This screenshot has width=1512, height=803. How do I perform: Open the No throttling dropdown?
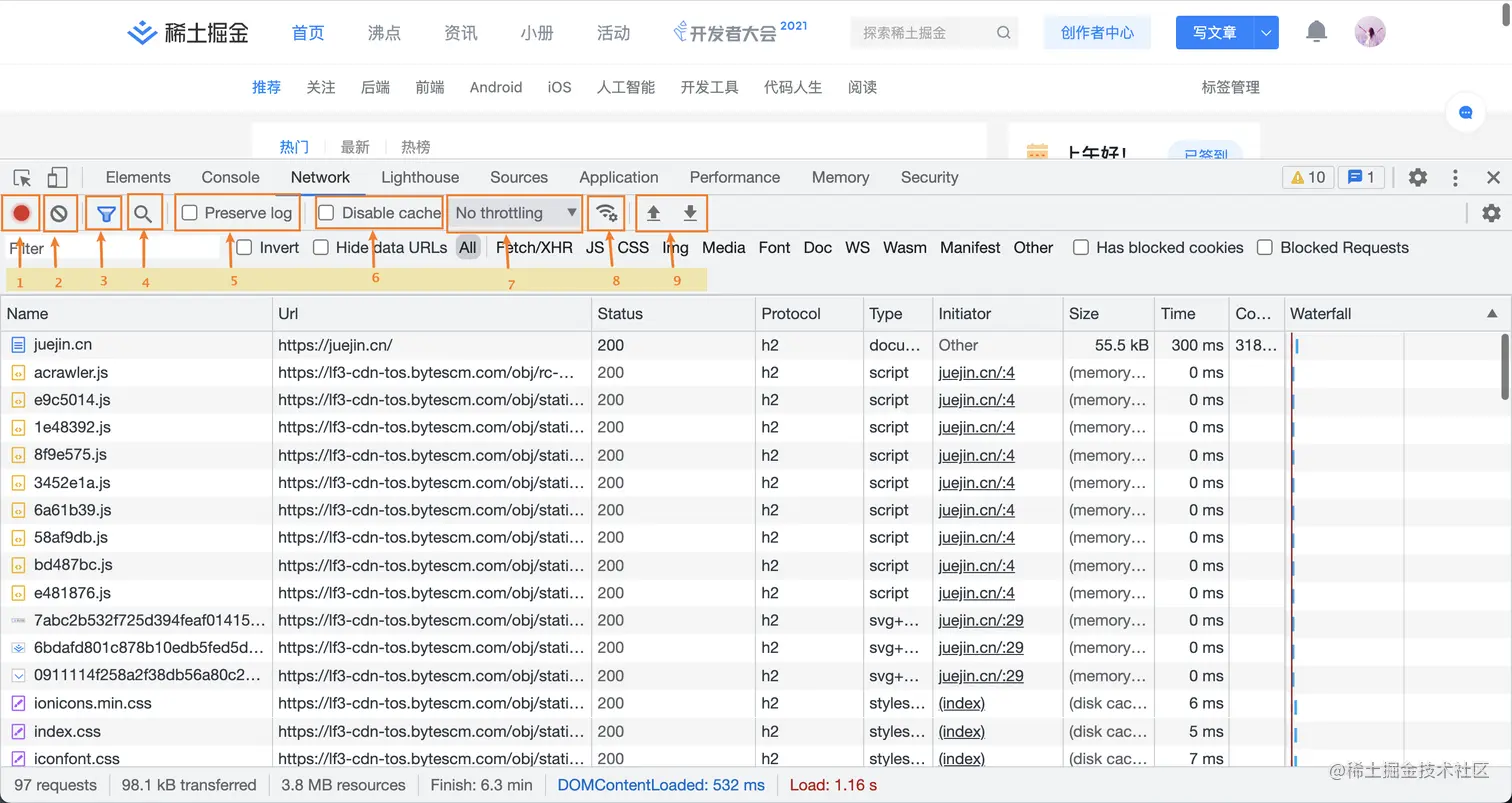click(516, 213)
